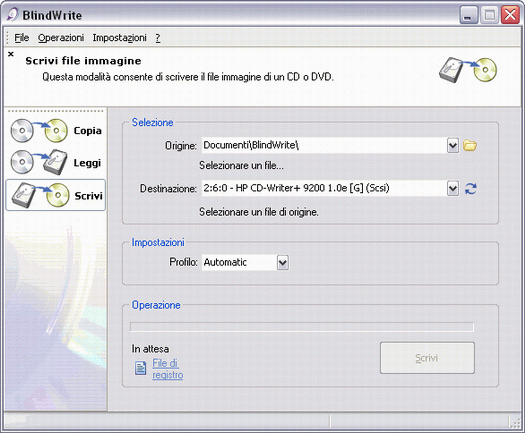Select the Leggi mode in sidebar
The height and width of the screenshot is (433, 525).
coord(56,163)
